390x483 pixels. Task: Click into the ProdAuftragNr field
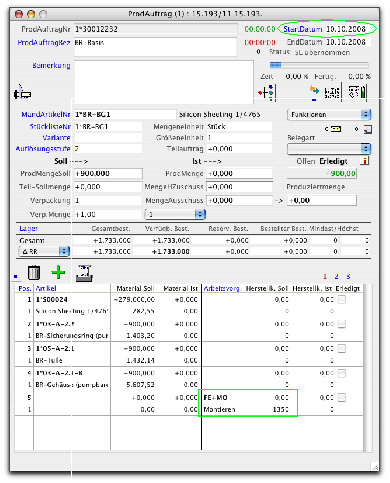click(156, 29)
